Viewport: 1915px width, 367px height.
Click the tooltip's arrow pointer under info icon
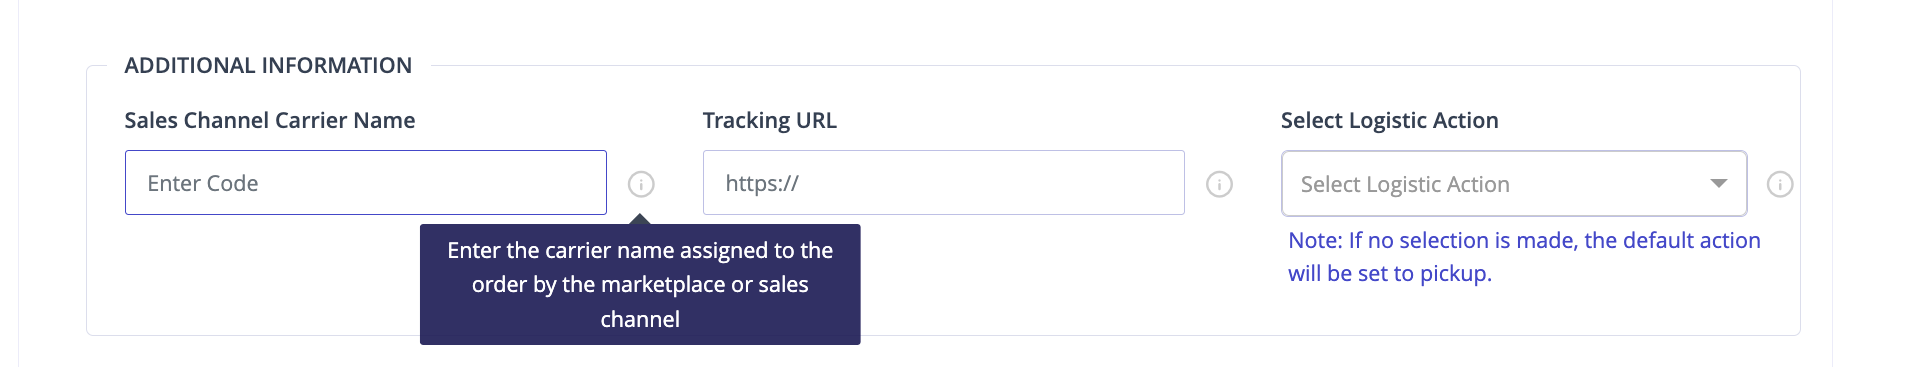(641, 218)
